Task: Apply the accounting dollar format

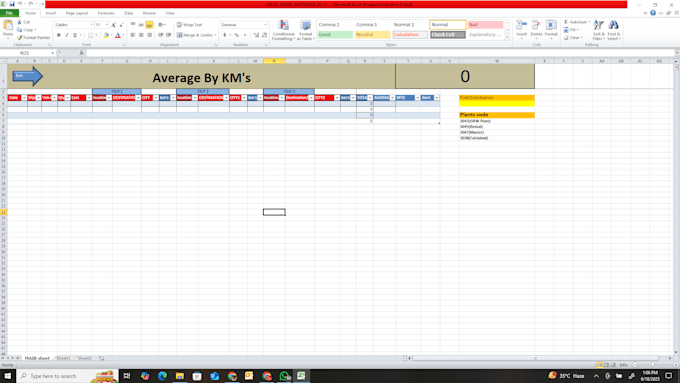Action: [225, 35]
